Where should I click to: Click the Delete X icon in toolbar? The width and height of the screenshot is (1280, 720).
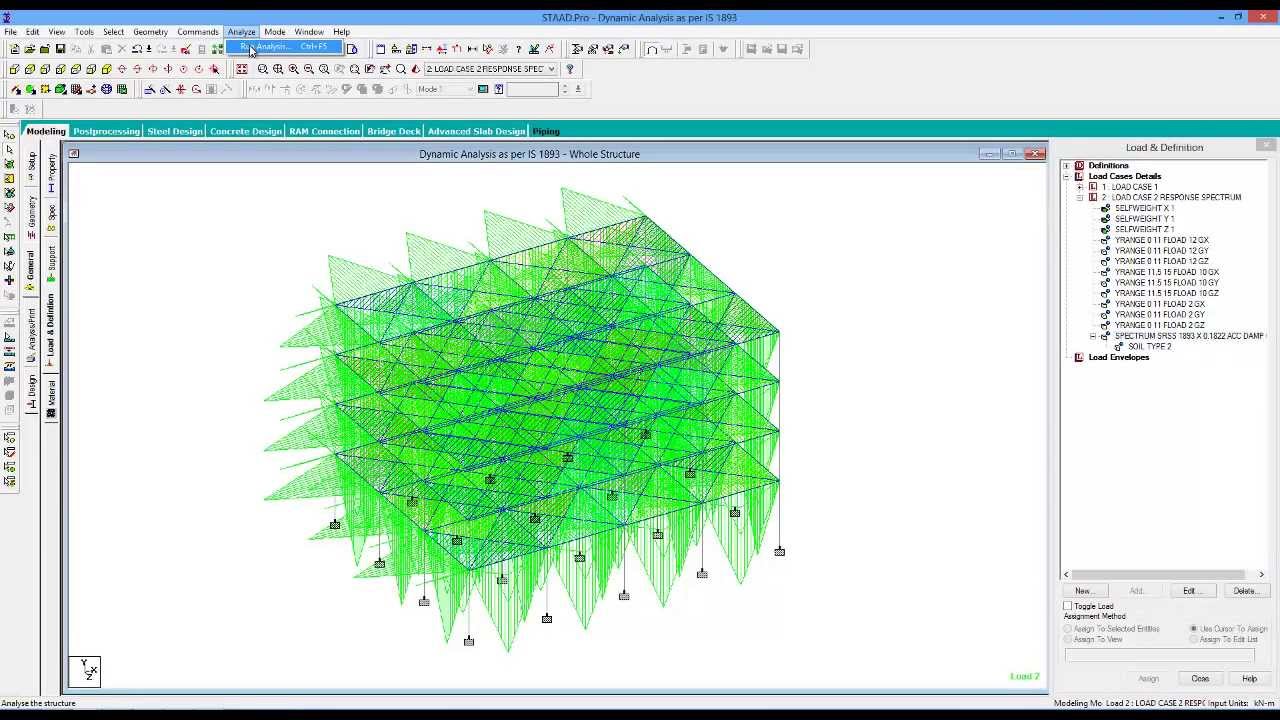click(122, 49)
